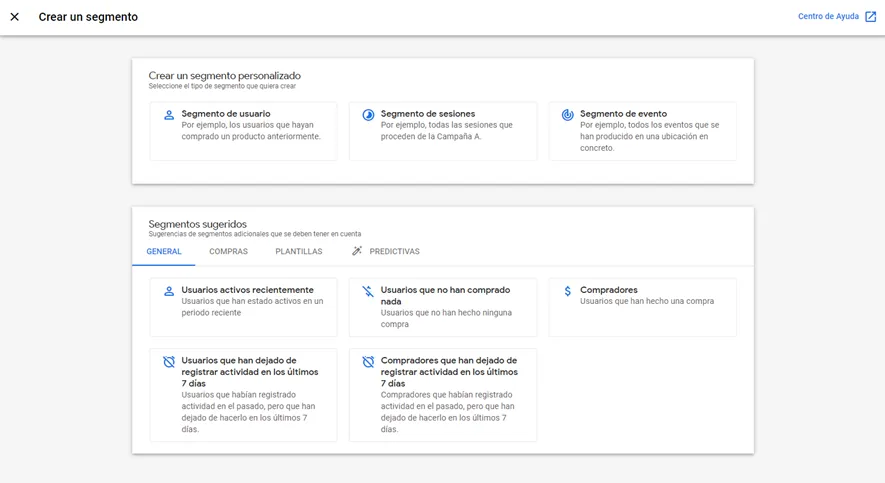Switch to the COMPRAS tab
Viewport: 885px width, 483px height.
pos(229,252)
